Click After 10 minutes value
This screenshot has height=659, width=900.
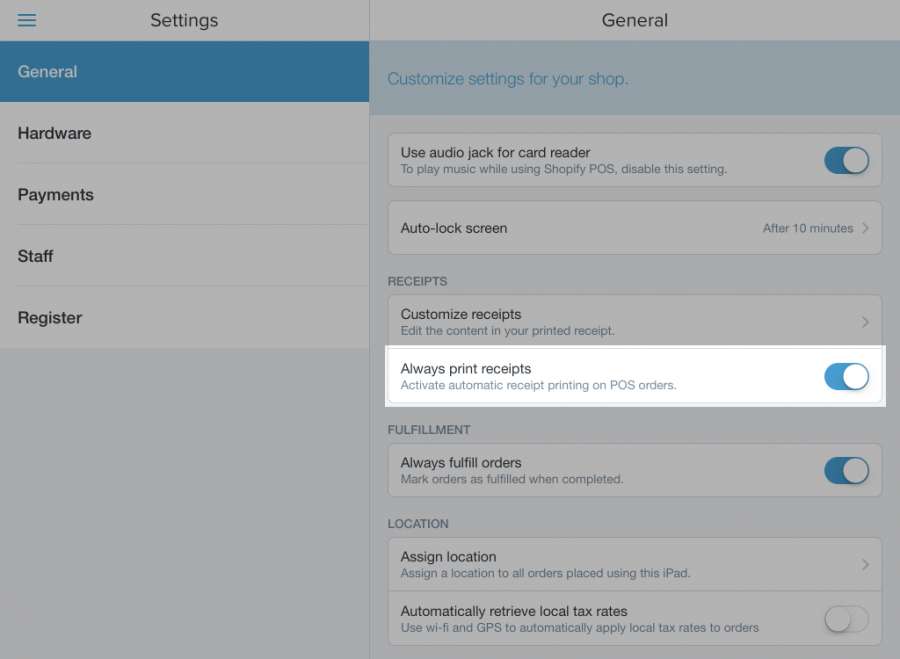point(808,228)
